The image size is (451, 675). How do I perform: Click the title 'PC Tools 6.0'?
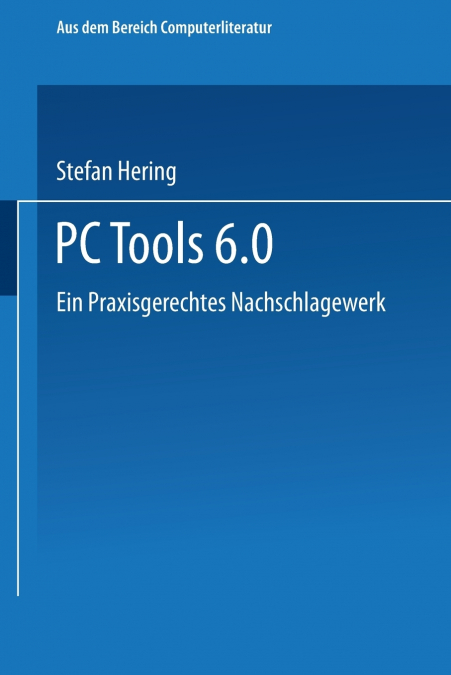[164, 242]
